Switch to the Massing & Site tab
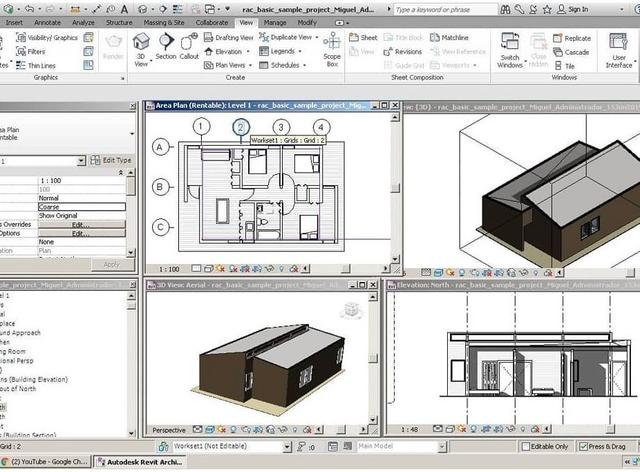 [164, 22]
